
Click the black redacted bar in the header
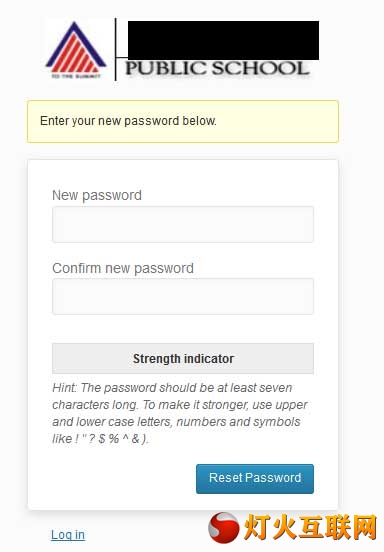click(x=223, y=40)
